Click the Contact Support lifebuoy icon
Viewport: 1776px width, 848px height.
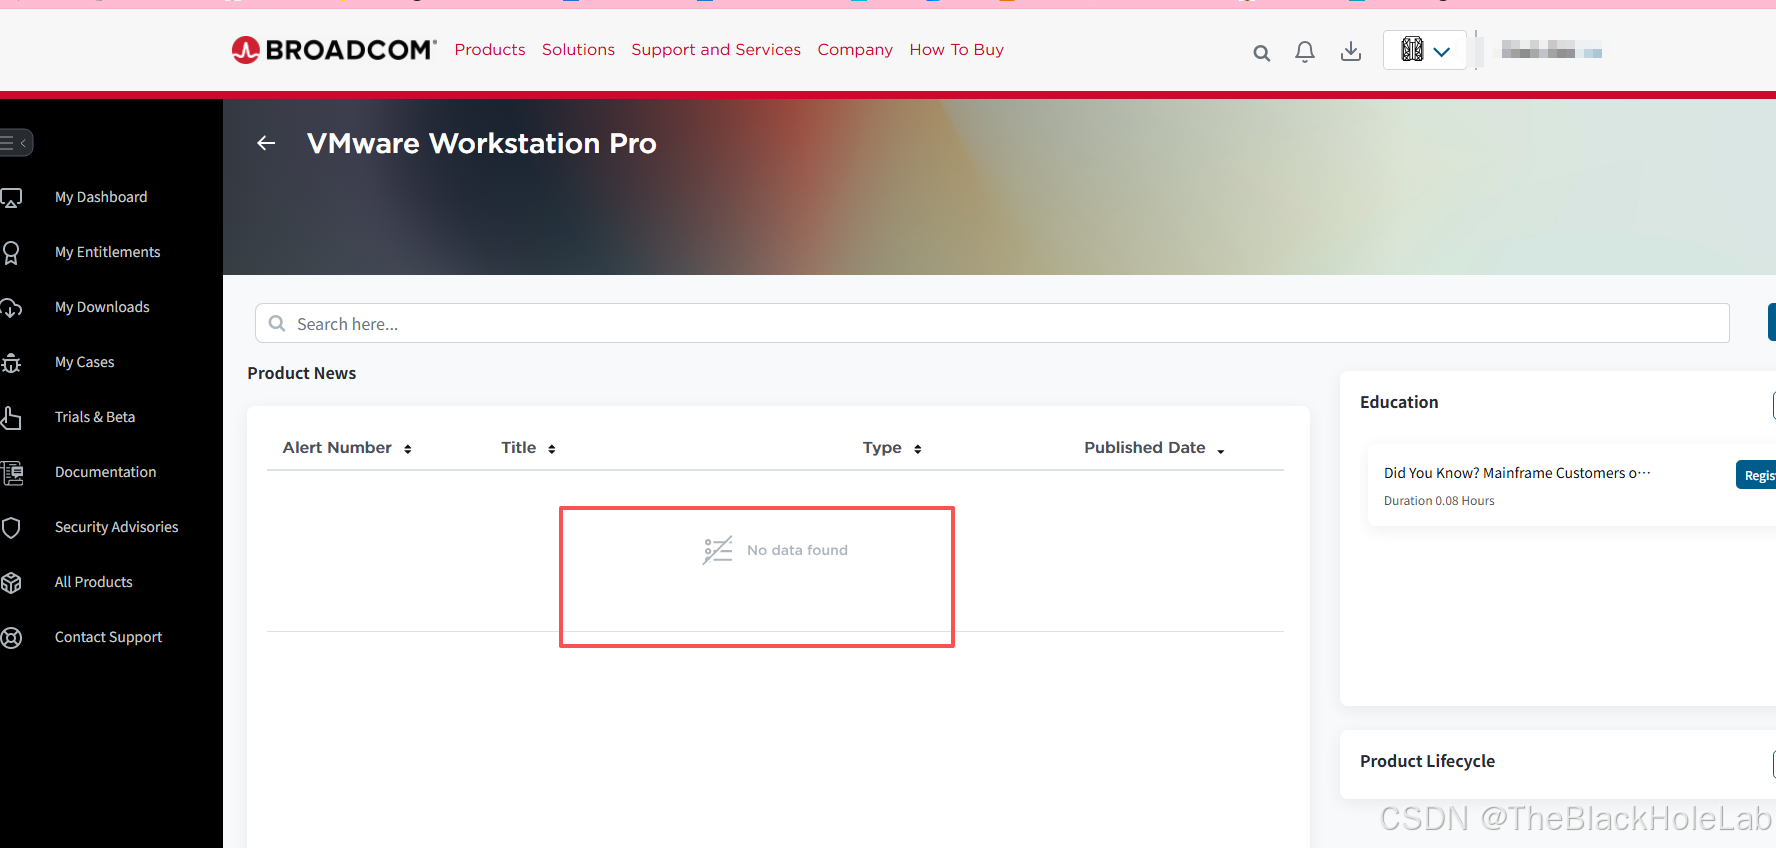[11, 638]
